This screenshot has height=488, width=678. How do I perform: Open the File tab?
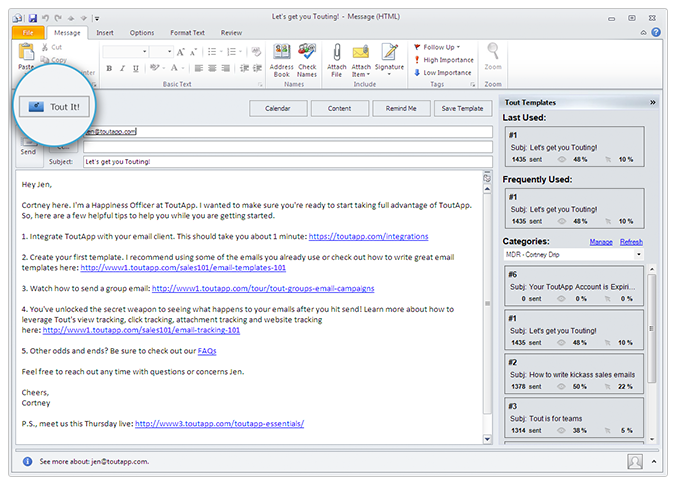[28, 33]
